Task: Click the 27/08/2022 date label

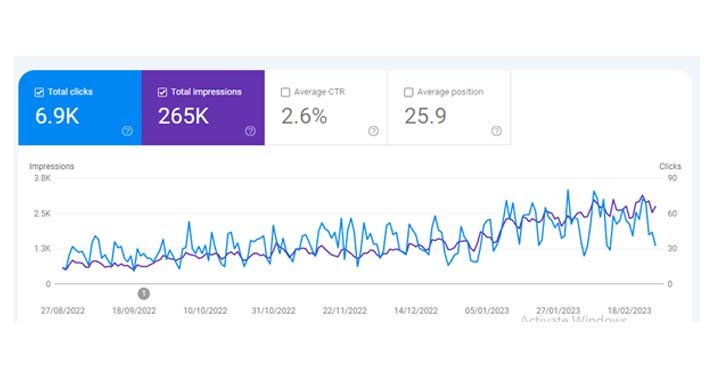Action: (63, 311)
